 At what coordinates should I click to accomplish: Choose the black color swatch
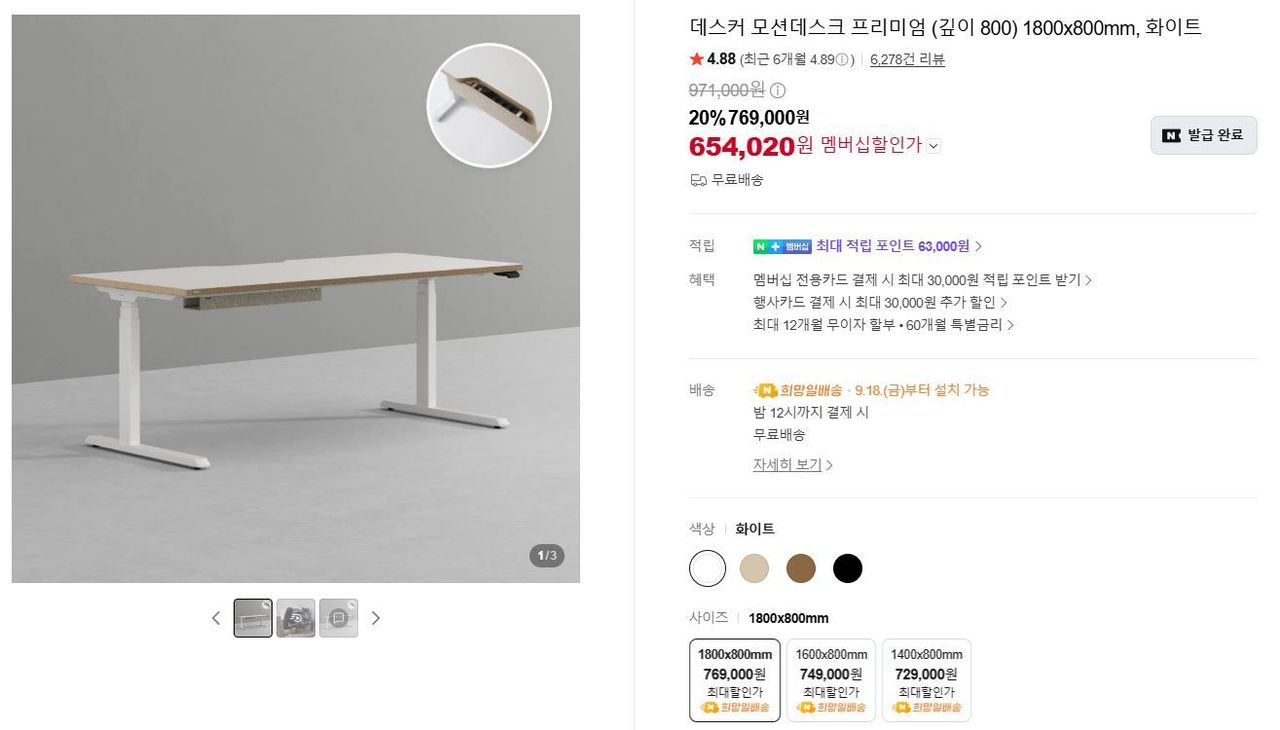(x=848, y=569)
